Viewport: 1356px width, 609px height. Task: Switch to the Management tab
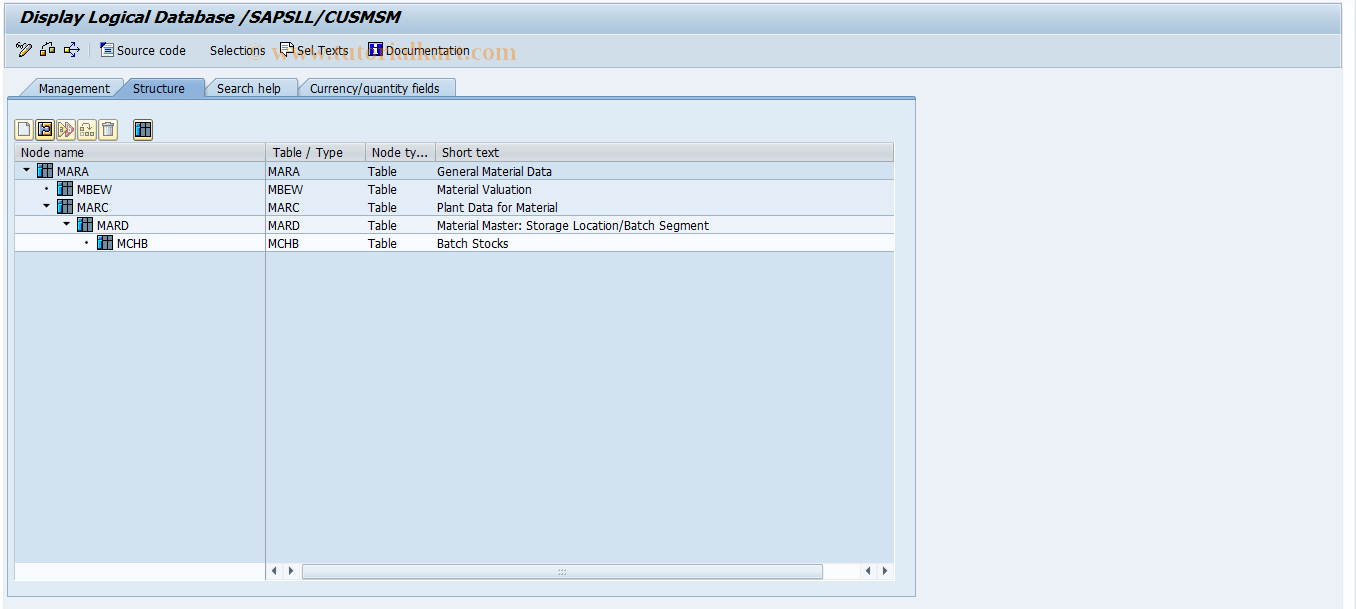(x=73, y=88)
